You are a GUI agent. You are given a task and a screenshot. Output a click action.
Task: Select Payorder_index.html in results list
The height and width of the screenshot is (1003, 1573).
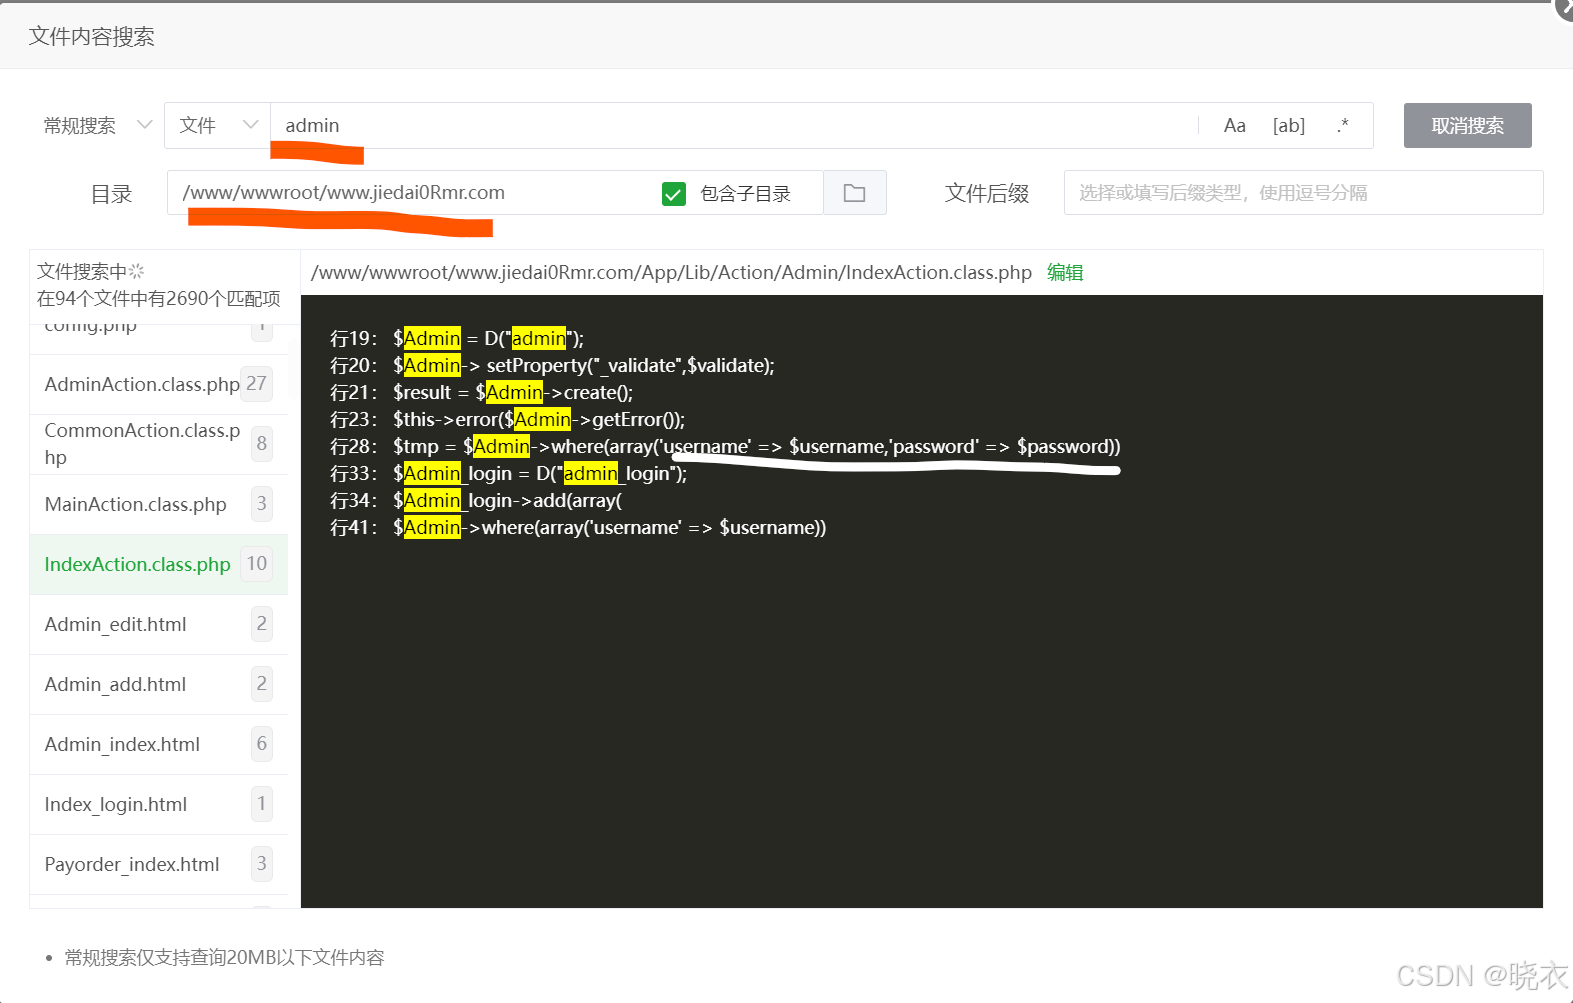point(159,864)
